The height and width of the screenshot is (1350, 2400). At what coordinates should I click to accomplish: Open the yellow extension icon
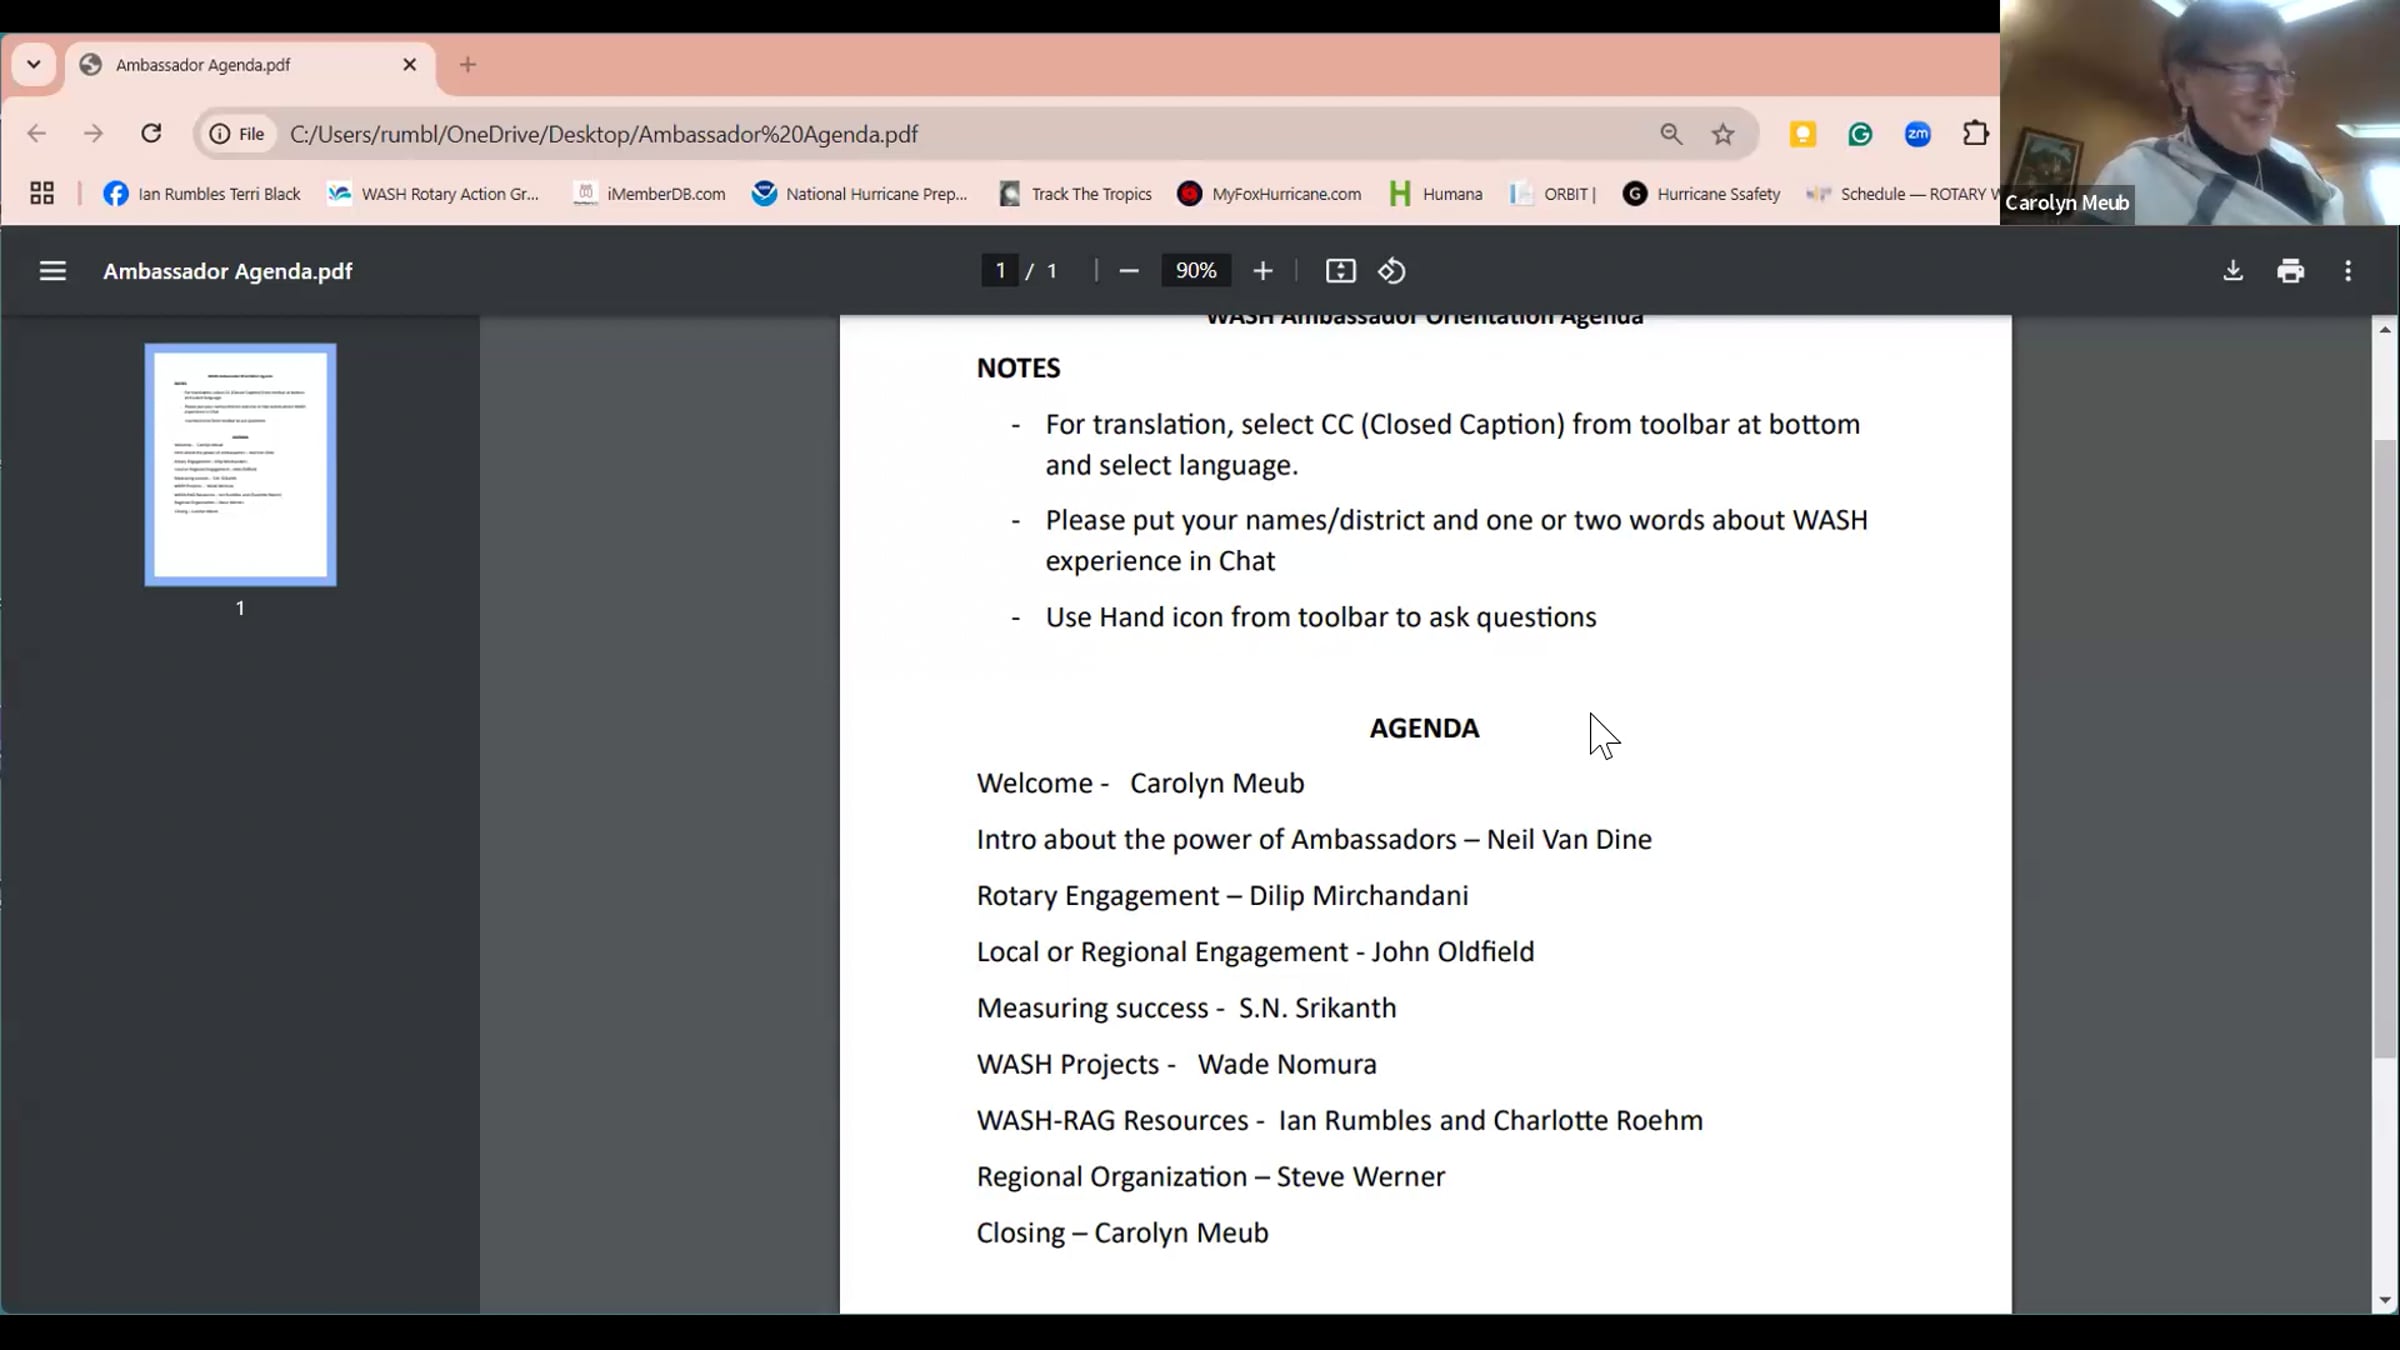(x=1802, y=134)
